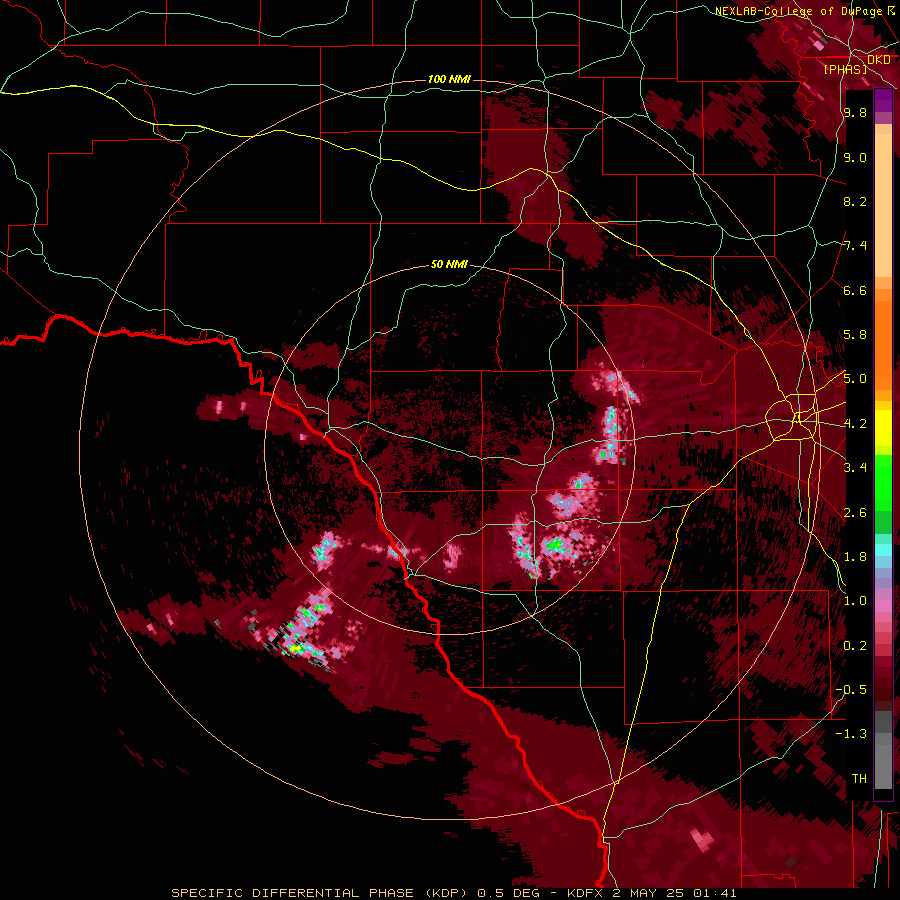Viewport: 900px width, 900px height.
Task: Click the -0.5 legend value
Action: tap(851, 690)
